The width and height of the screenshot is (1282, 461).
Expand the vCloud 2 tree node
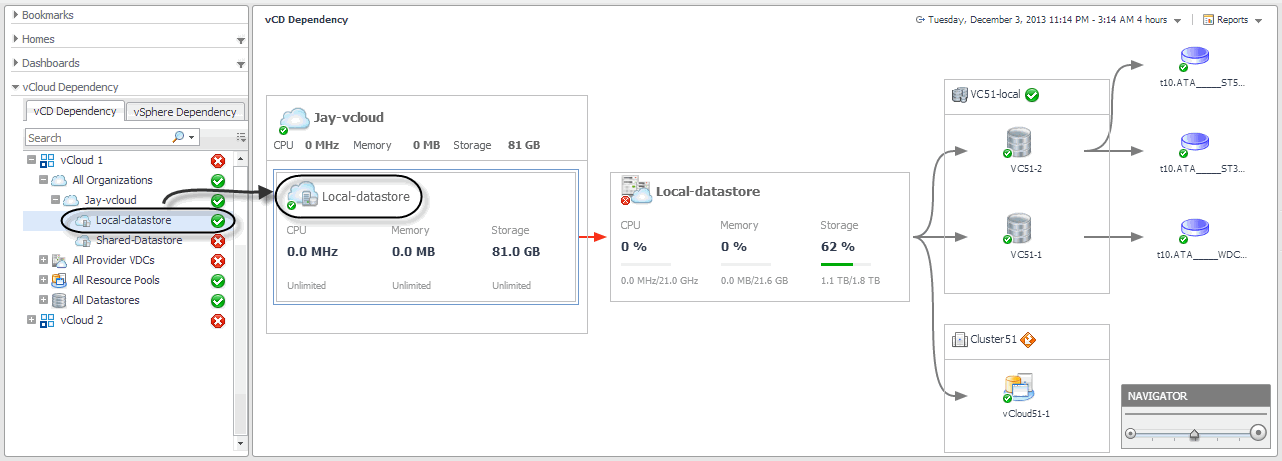pos(32,320)
